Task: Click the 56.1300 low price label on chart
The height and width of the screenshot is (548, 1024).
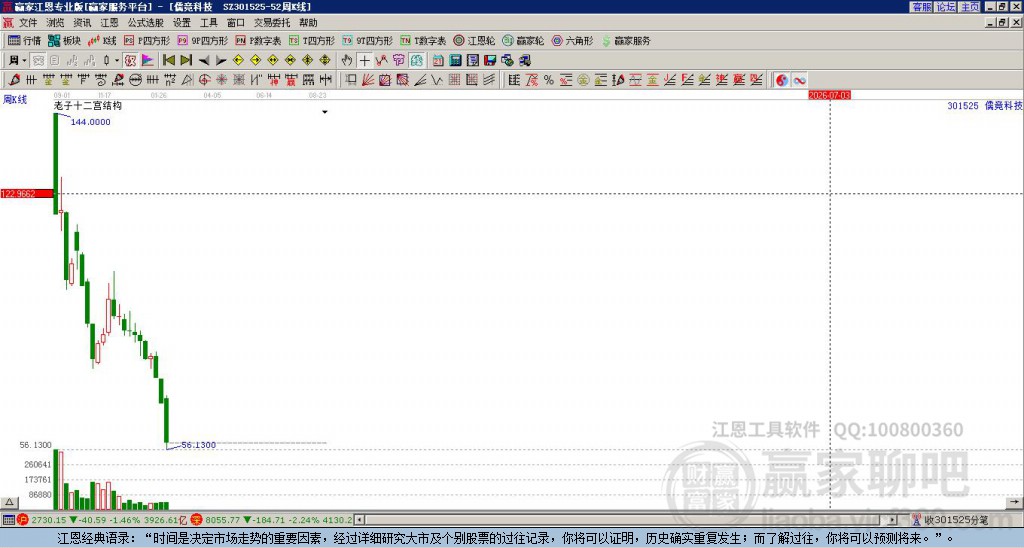Action: (199, 445)
